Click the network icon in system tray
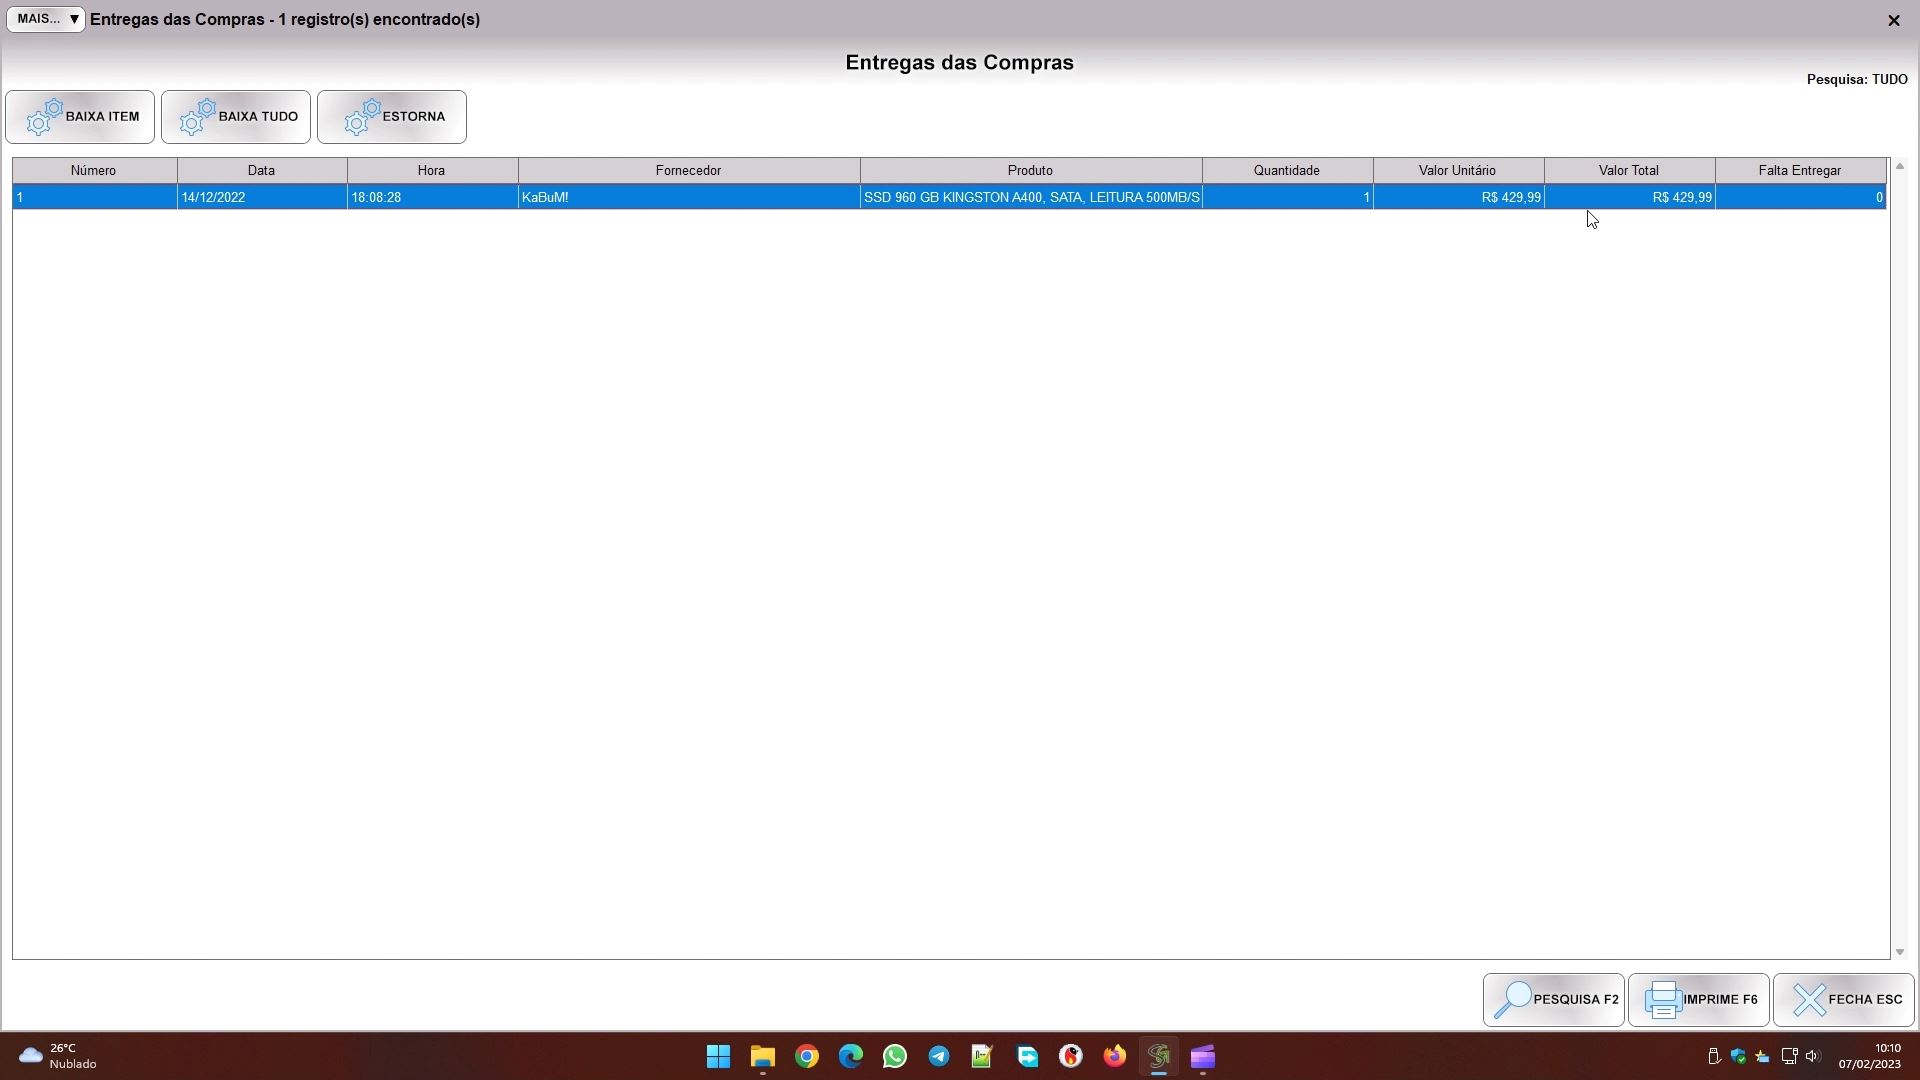This screenshot has height=1080, width=1920. (x=1789, y=1056)
